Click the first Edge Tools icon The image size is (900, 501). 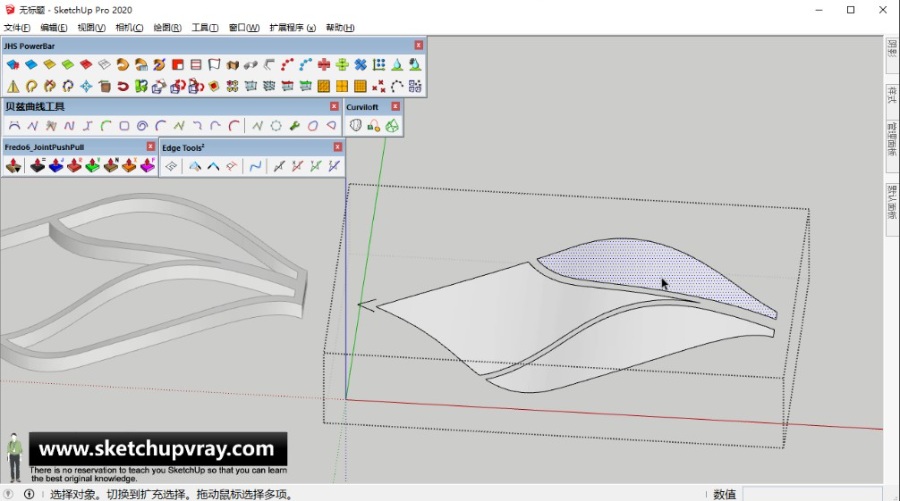pyautogui.click(x=171, y=166)
